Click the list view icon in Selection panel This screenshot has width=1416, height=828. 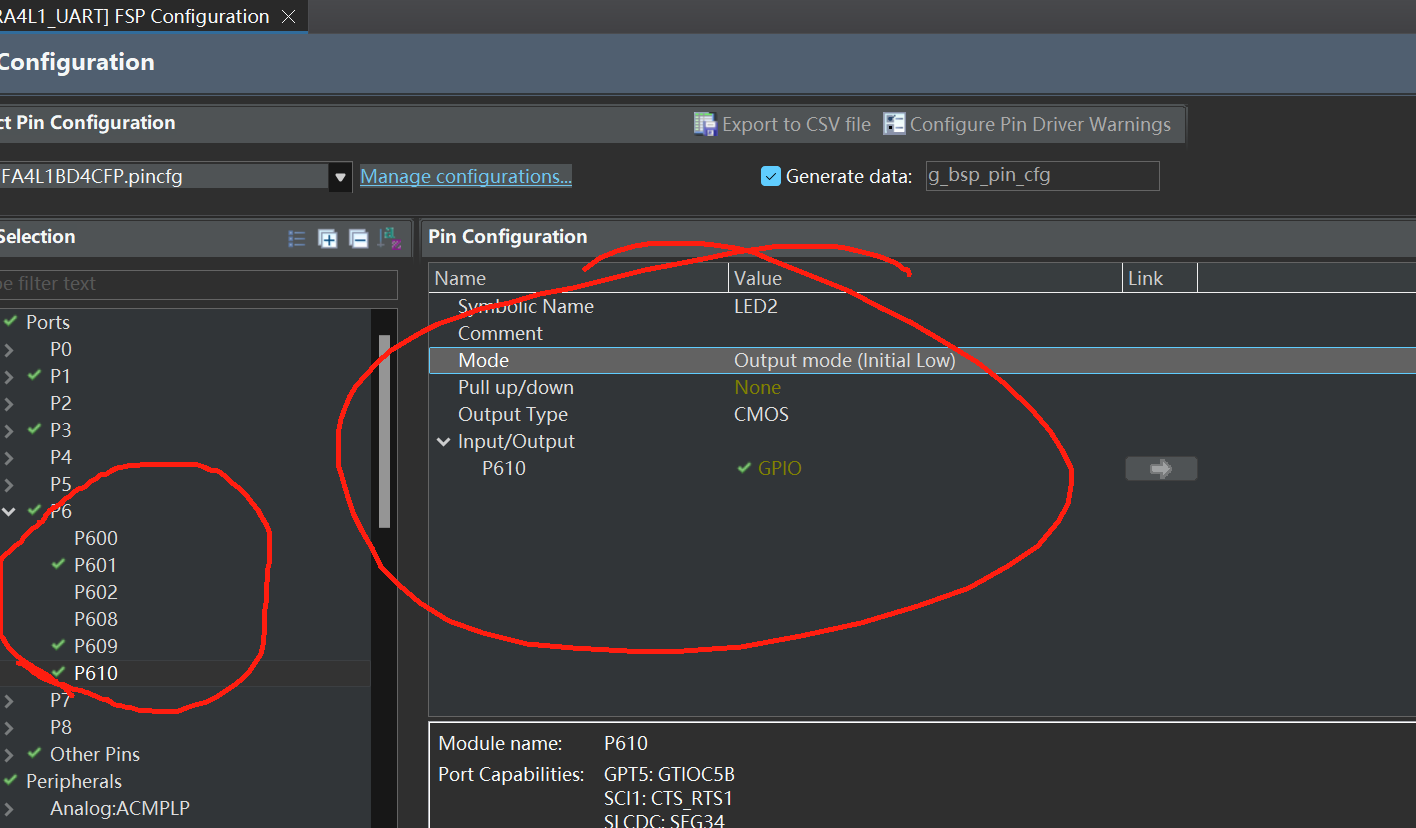point(297,238)
